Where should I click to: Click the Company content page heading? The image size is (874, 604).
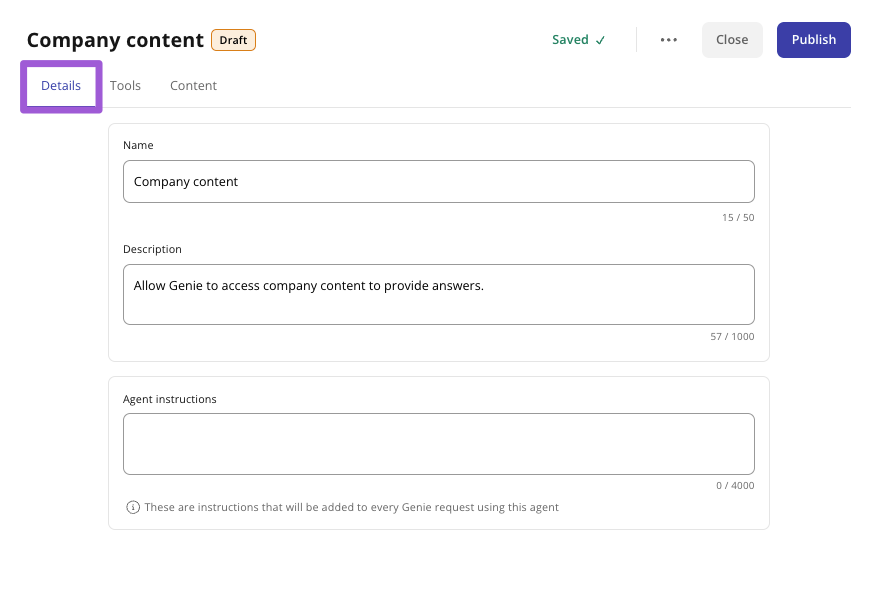(115, 40)
